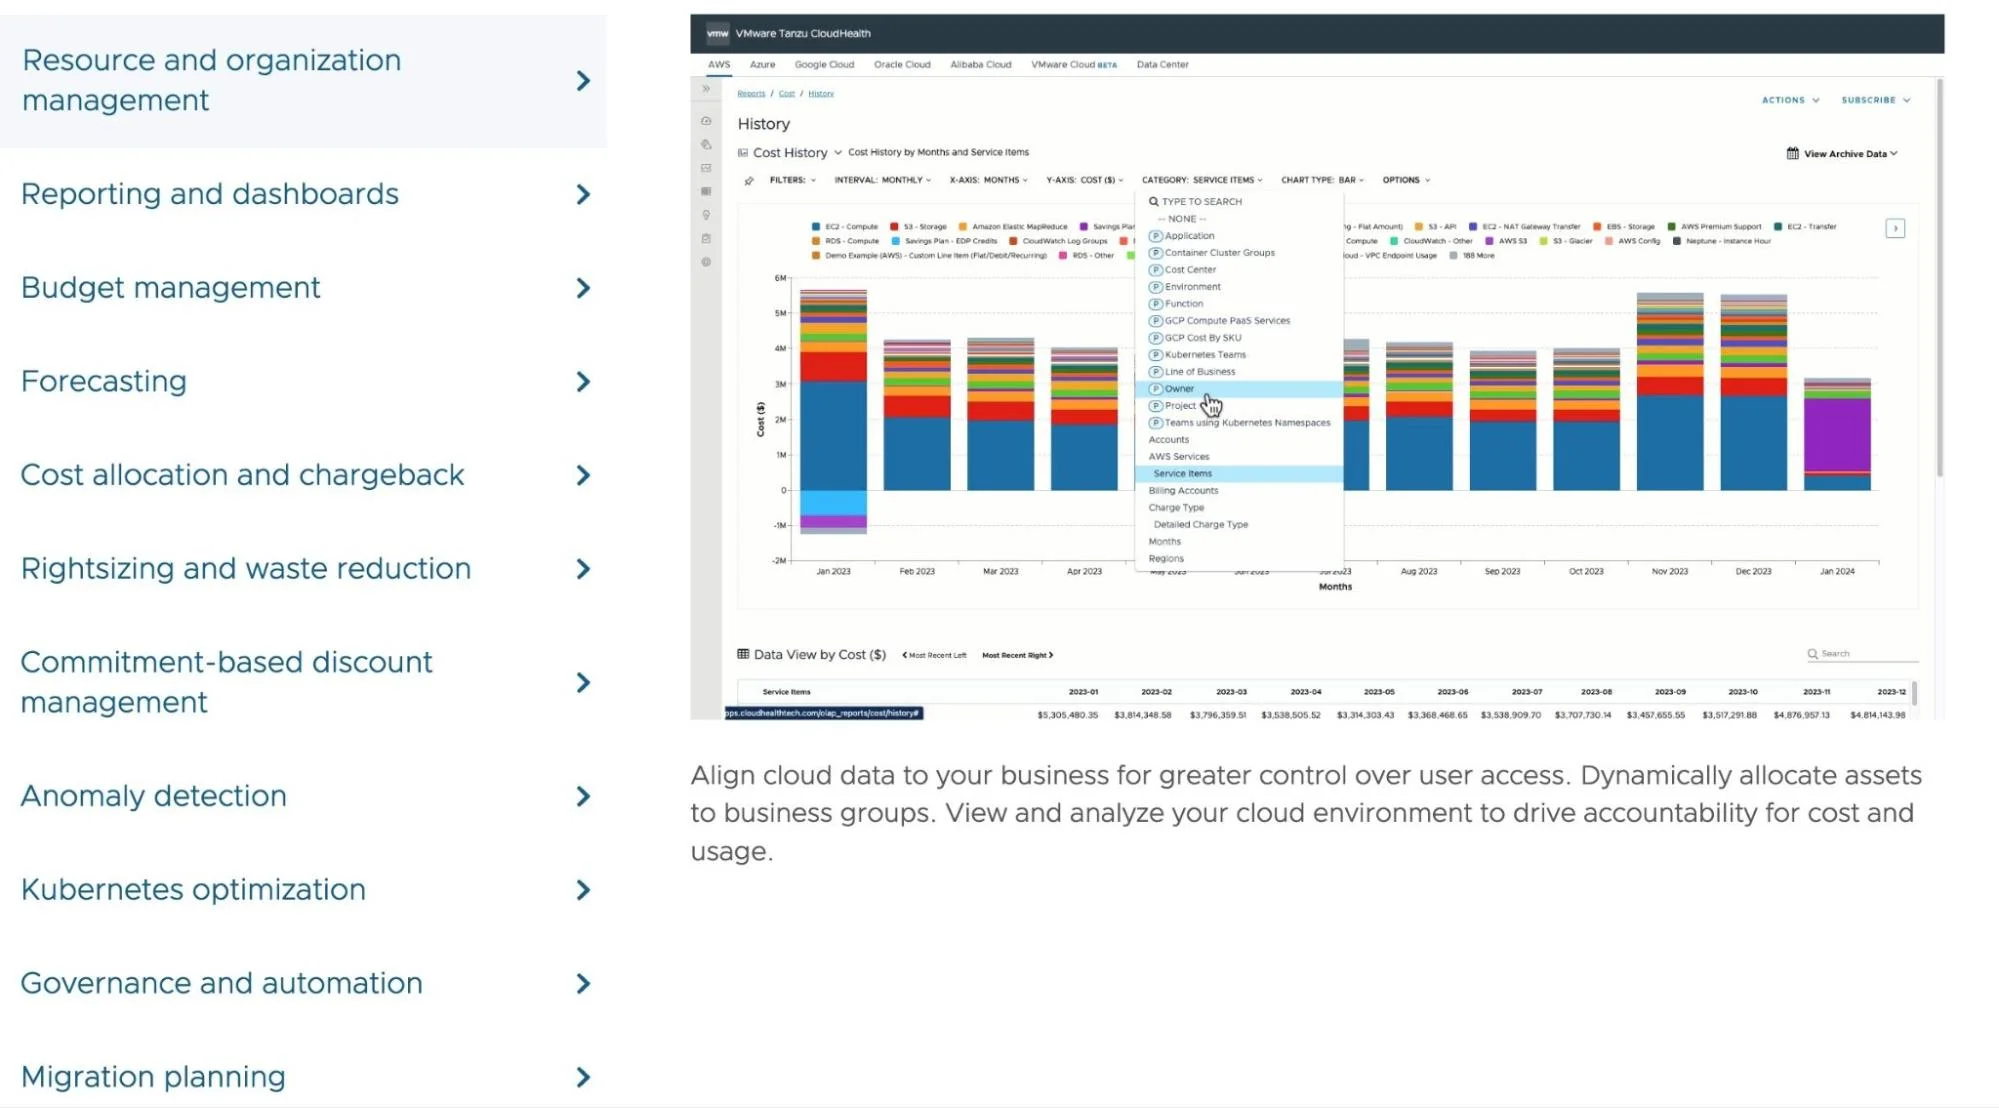The width and height of the screenshot is (1999, 1108).
Task: Select Regions in category list
Action: click(x=1166, y=559)
